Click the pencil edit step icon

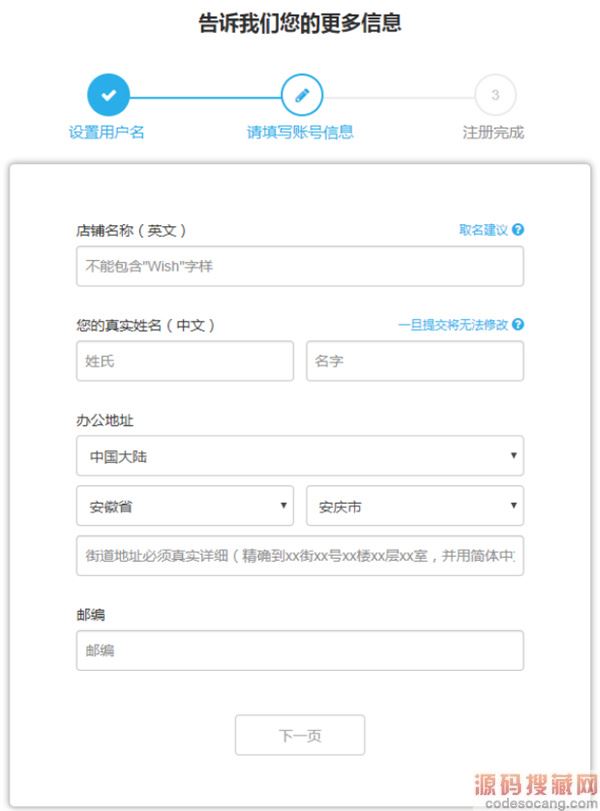(302, 95)
